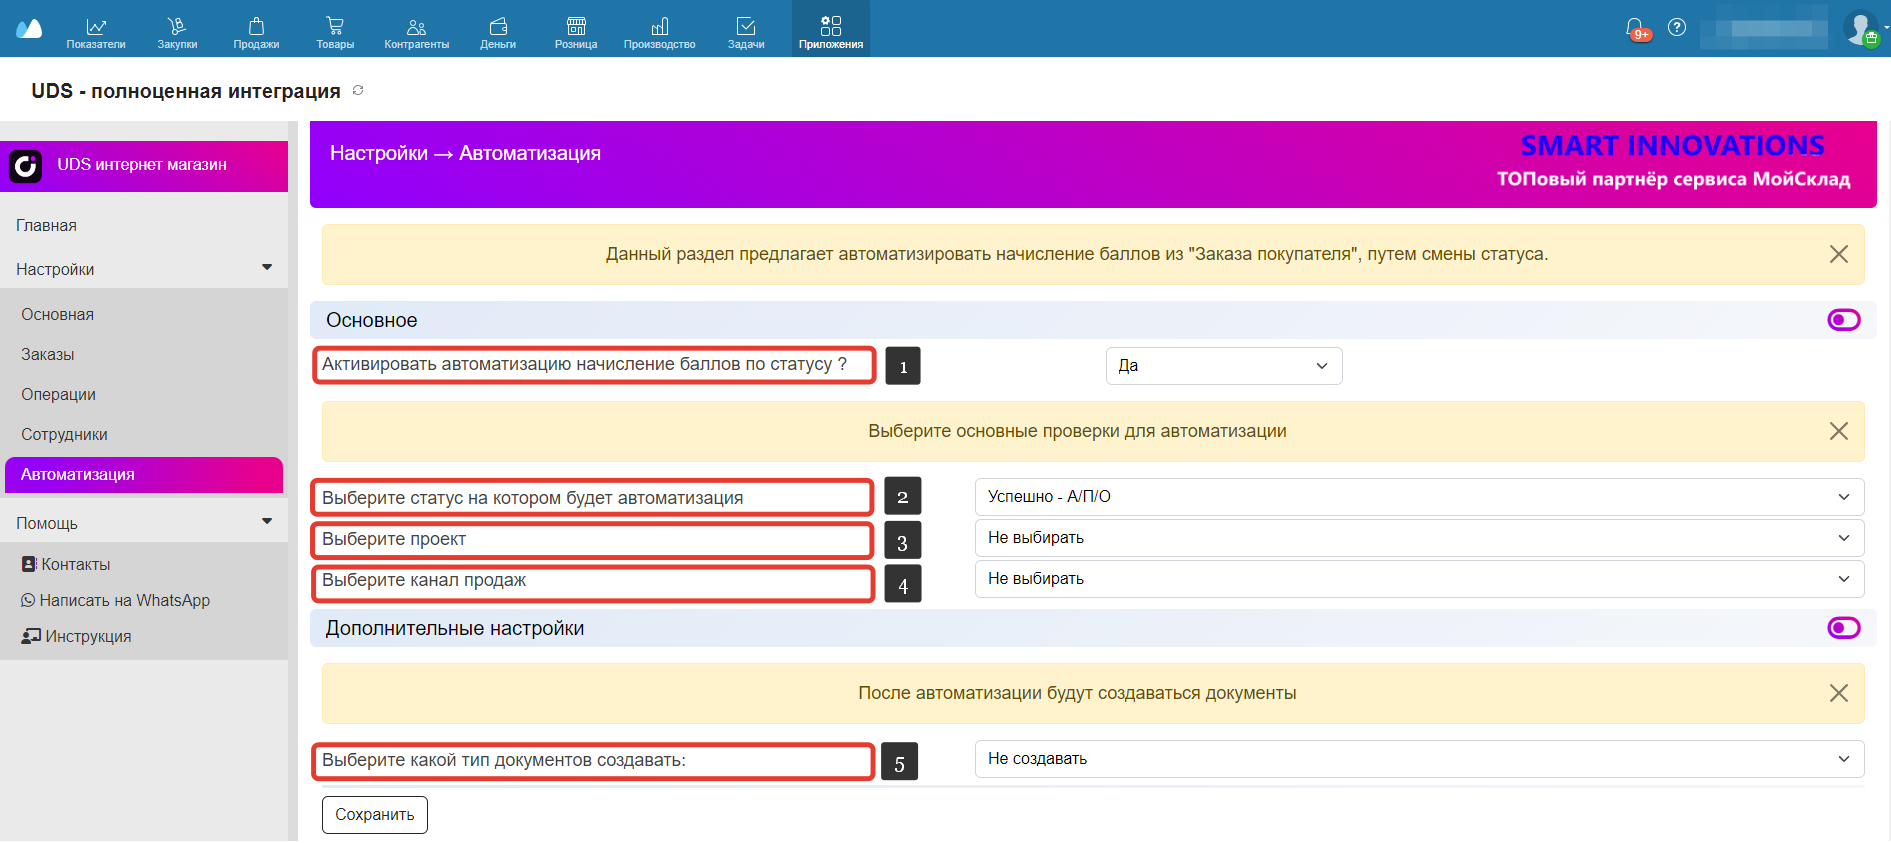Dismiss the Выберите основные проверки notice

point(1838,431)
